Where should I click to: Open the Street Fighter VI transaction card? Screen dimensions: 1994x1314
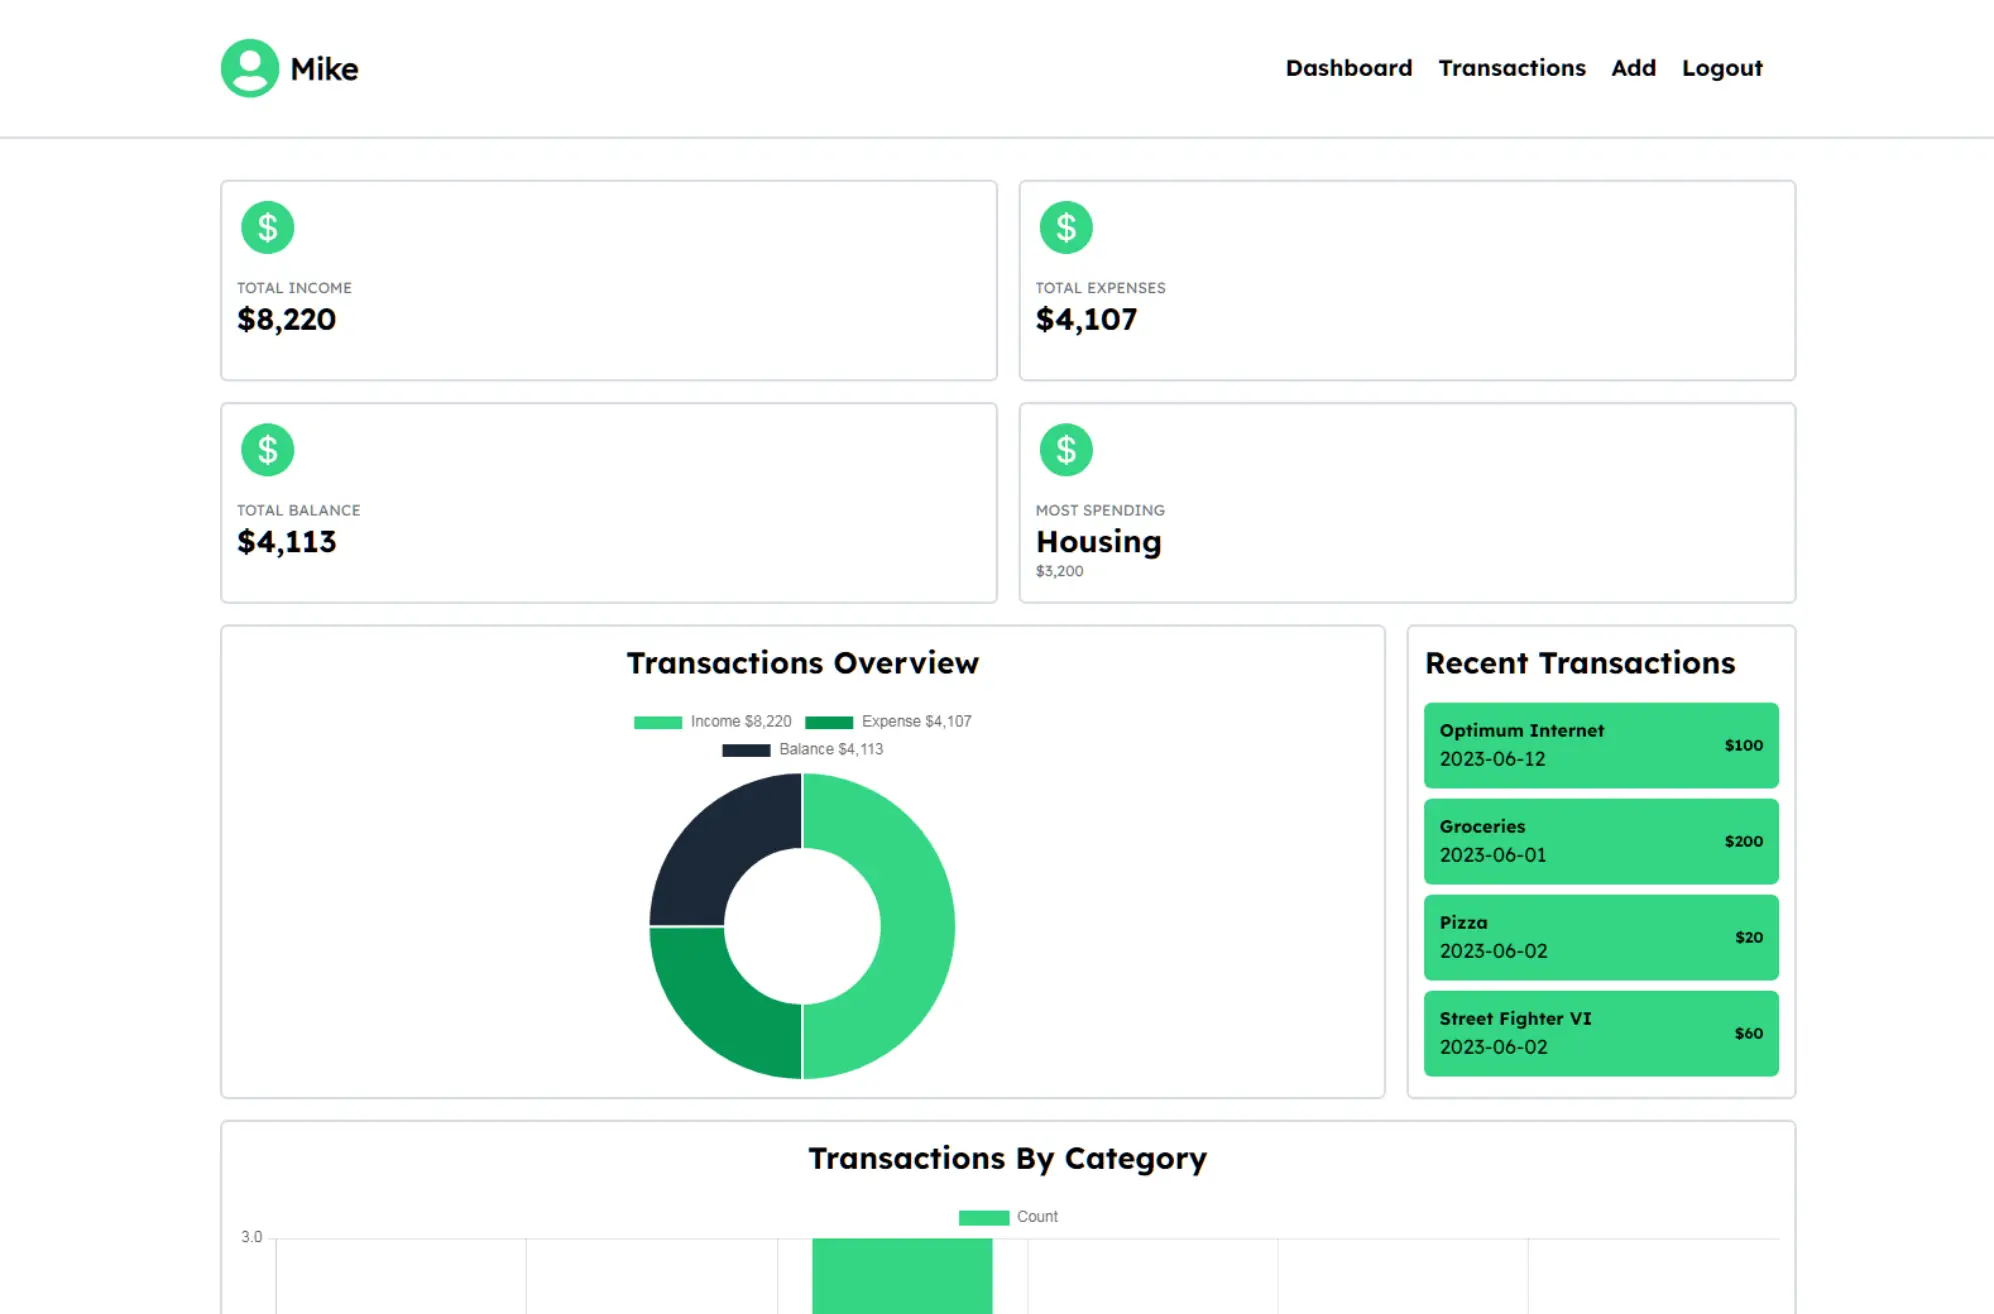point(1601,1033)
